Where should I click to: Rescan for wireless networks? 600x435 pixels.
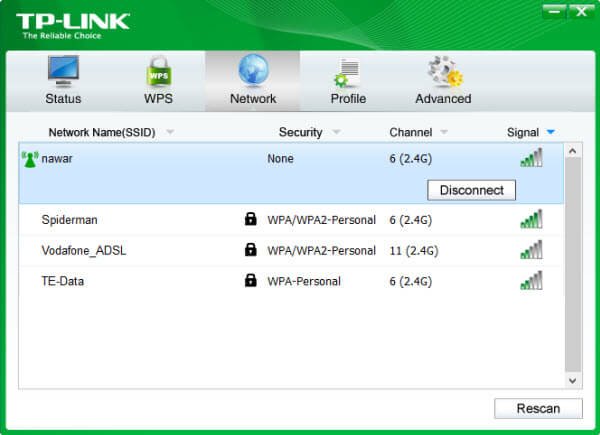click(538, 409)
